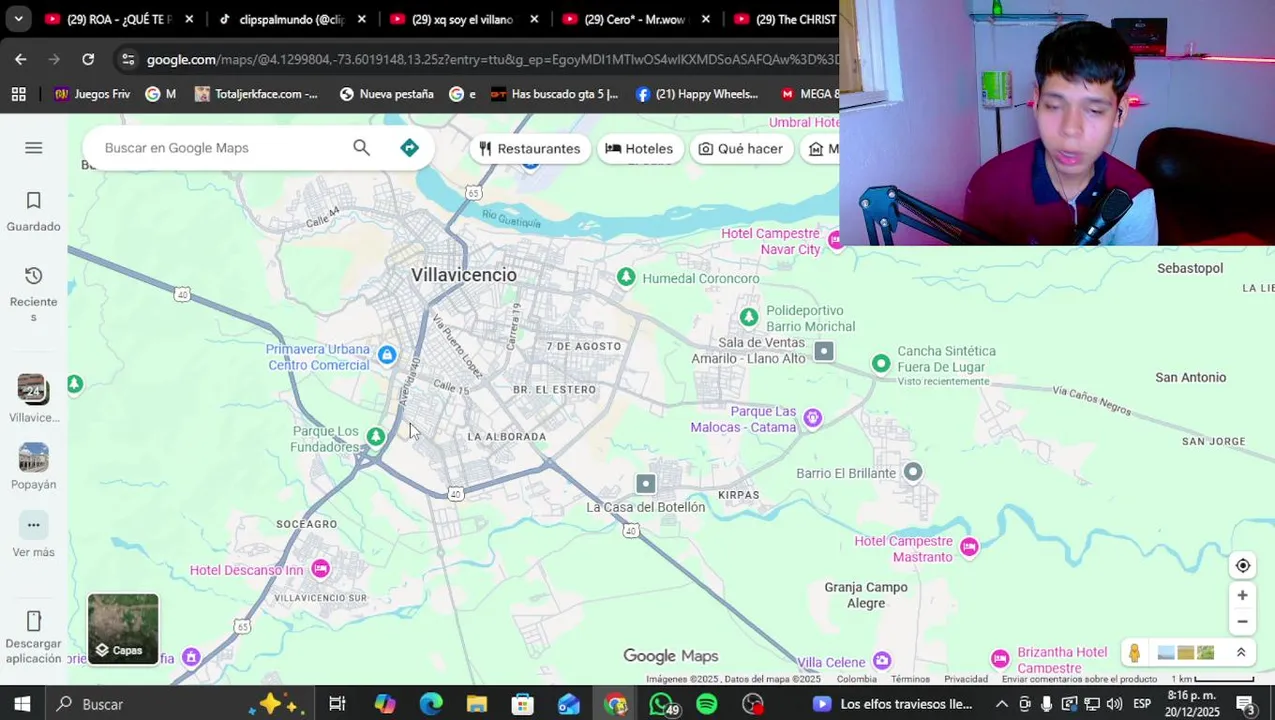Open the Popayán recent place thumbnail
The height and width of the screenshot is (720, 1275).
pyautogui.click(x=33, y=458)
